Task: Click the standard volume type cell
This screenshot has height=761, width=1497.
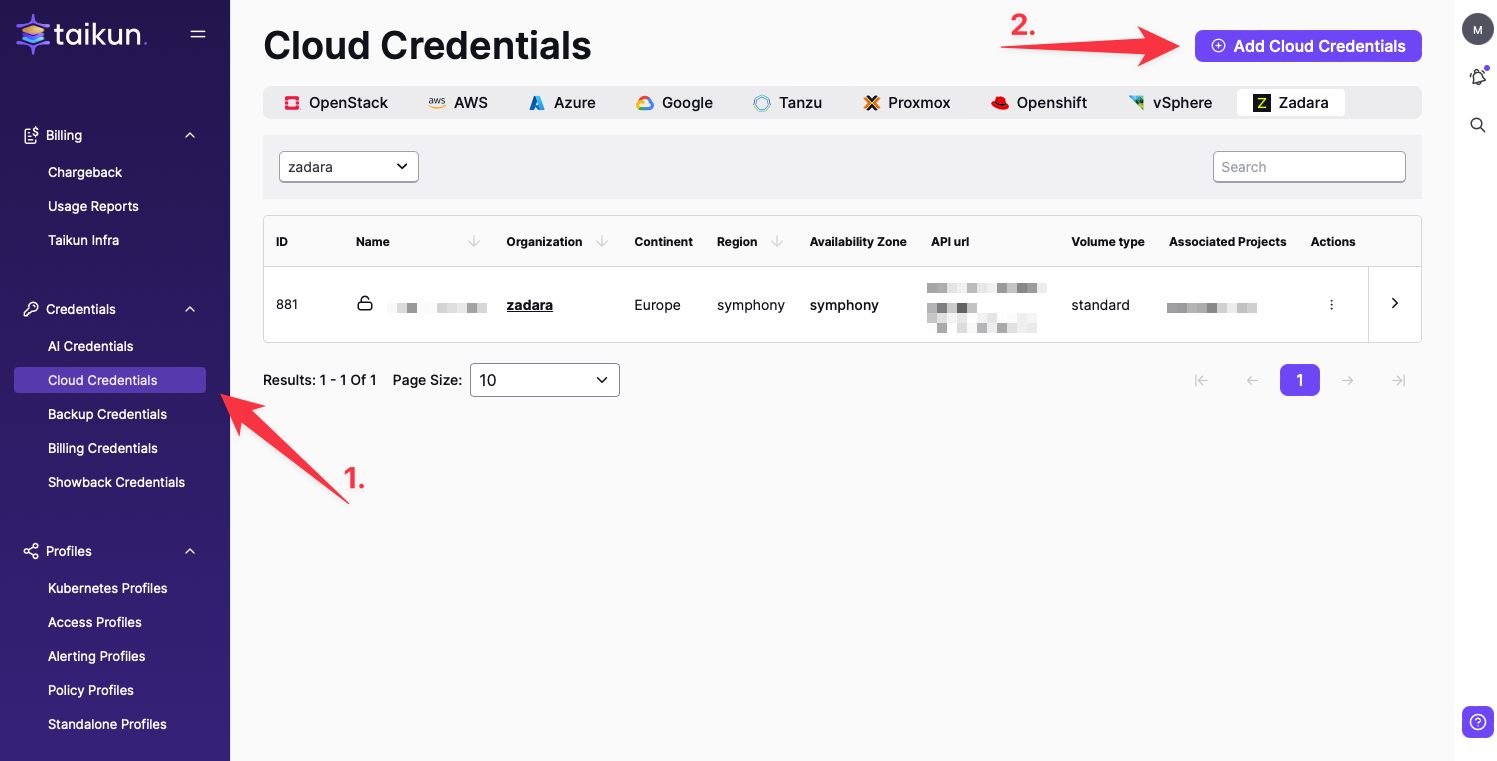Action: pyautogui.click(x=1100, y=305)
